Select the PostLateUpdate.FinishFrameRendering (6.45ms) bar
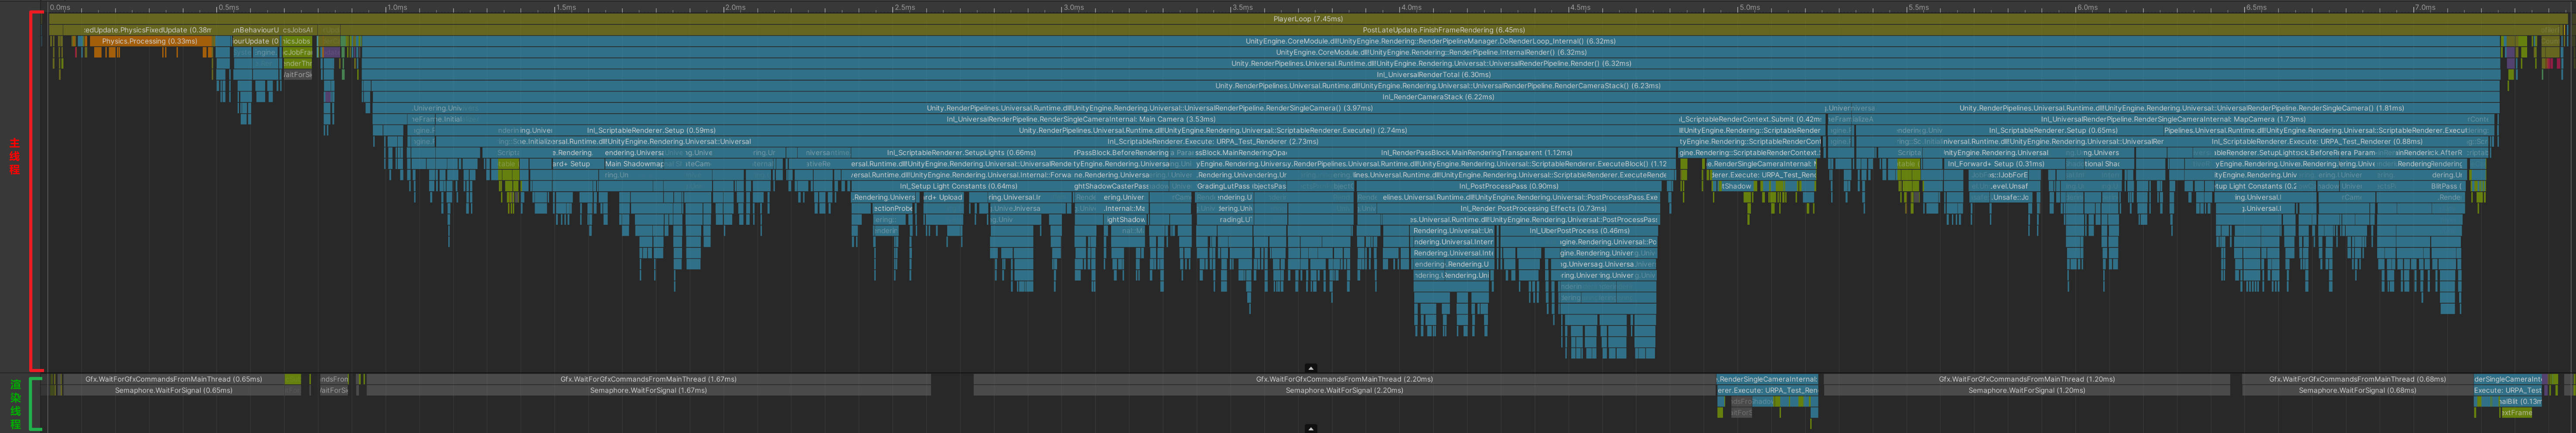The width and height of the screenshot is (2576, 433). tap(1443, 30)
